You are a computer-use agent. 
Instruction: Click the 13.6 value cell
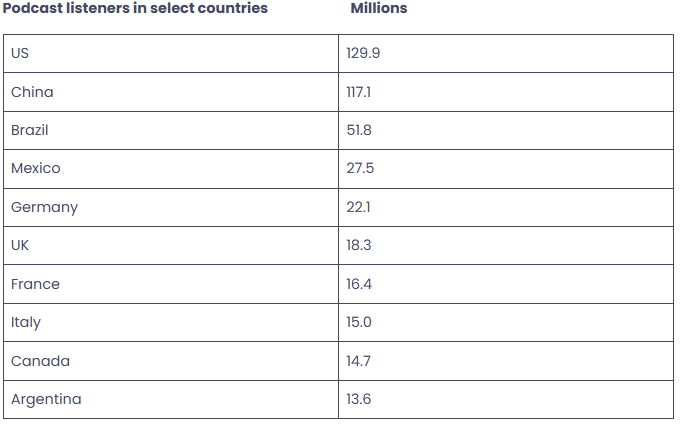click(359, 399)
